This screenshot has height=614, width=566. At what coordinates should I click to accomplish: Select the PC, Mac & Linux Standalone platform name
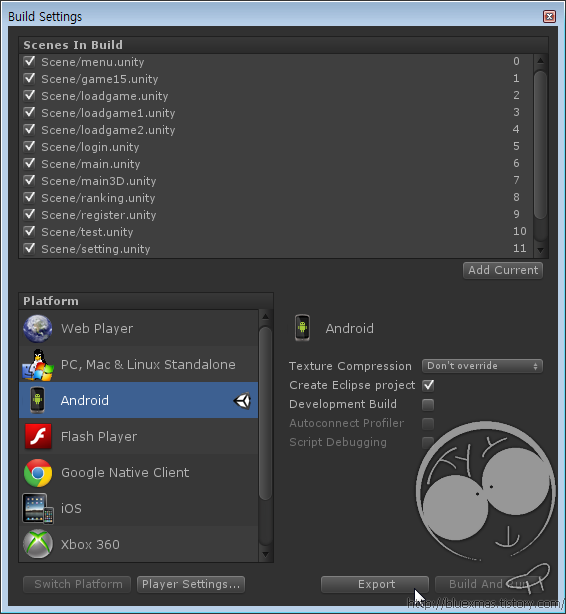tap(148, 365)
